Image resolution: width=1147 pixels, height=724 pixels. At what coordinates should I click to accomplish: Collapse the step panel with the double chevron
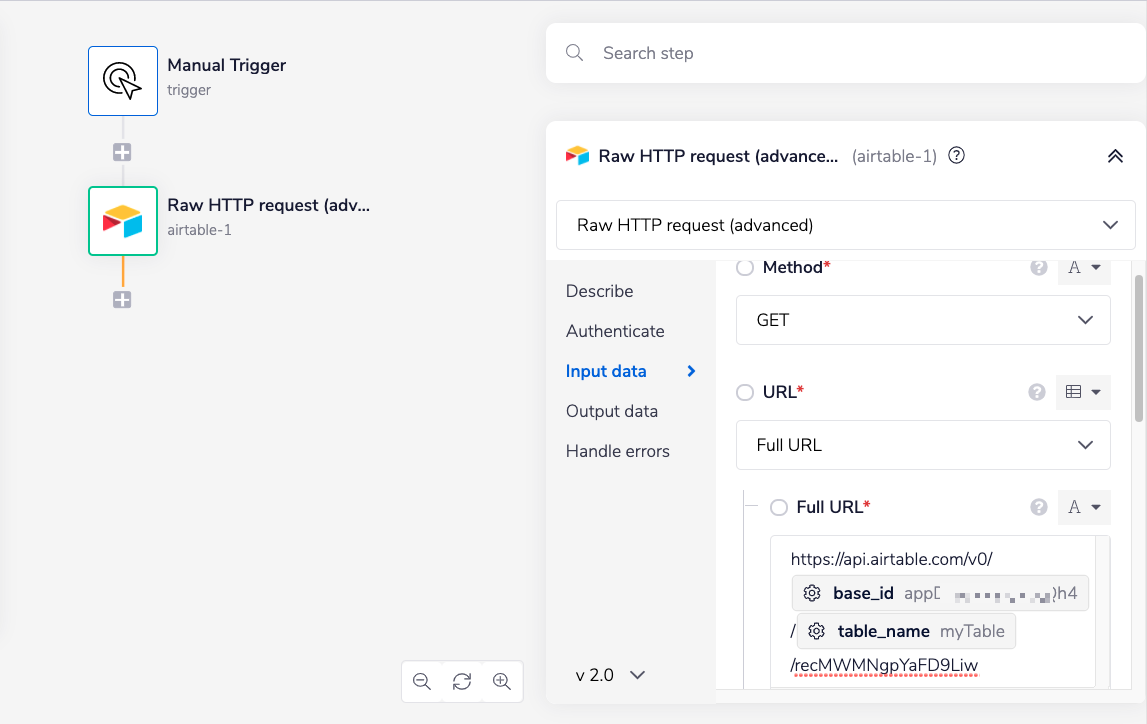pyautogui.click(x=1116, y=156)
